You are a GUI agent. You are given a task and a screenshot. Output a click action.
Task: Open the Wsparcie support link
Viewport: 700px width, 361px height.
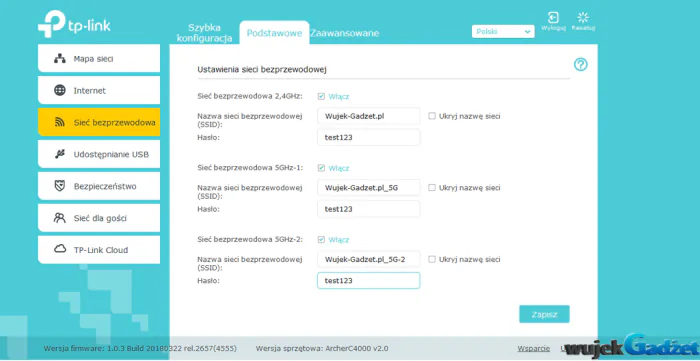pyautogui.click(x=533, y=349)
